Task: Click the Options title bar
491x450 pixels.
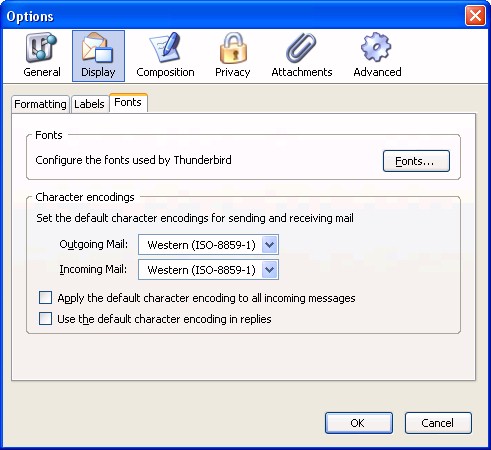Action: (233, 16)
